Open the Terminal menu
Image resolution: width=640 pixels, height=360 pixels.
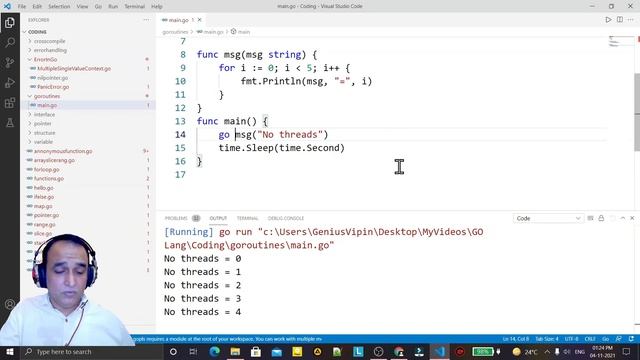(135, 6)
